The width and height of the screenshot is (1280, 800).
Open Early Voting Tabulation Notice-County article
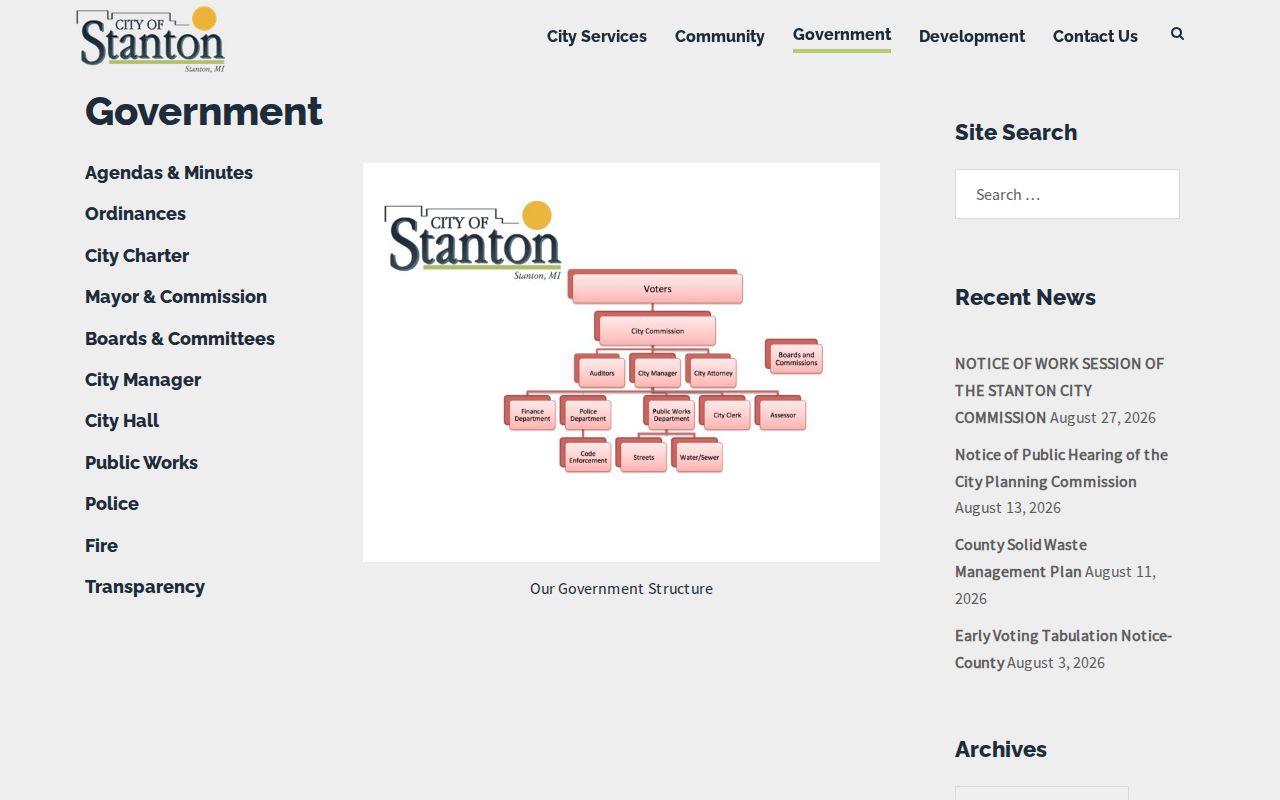coord(1063,648)
